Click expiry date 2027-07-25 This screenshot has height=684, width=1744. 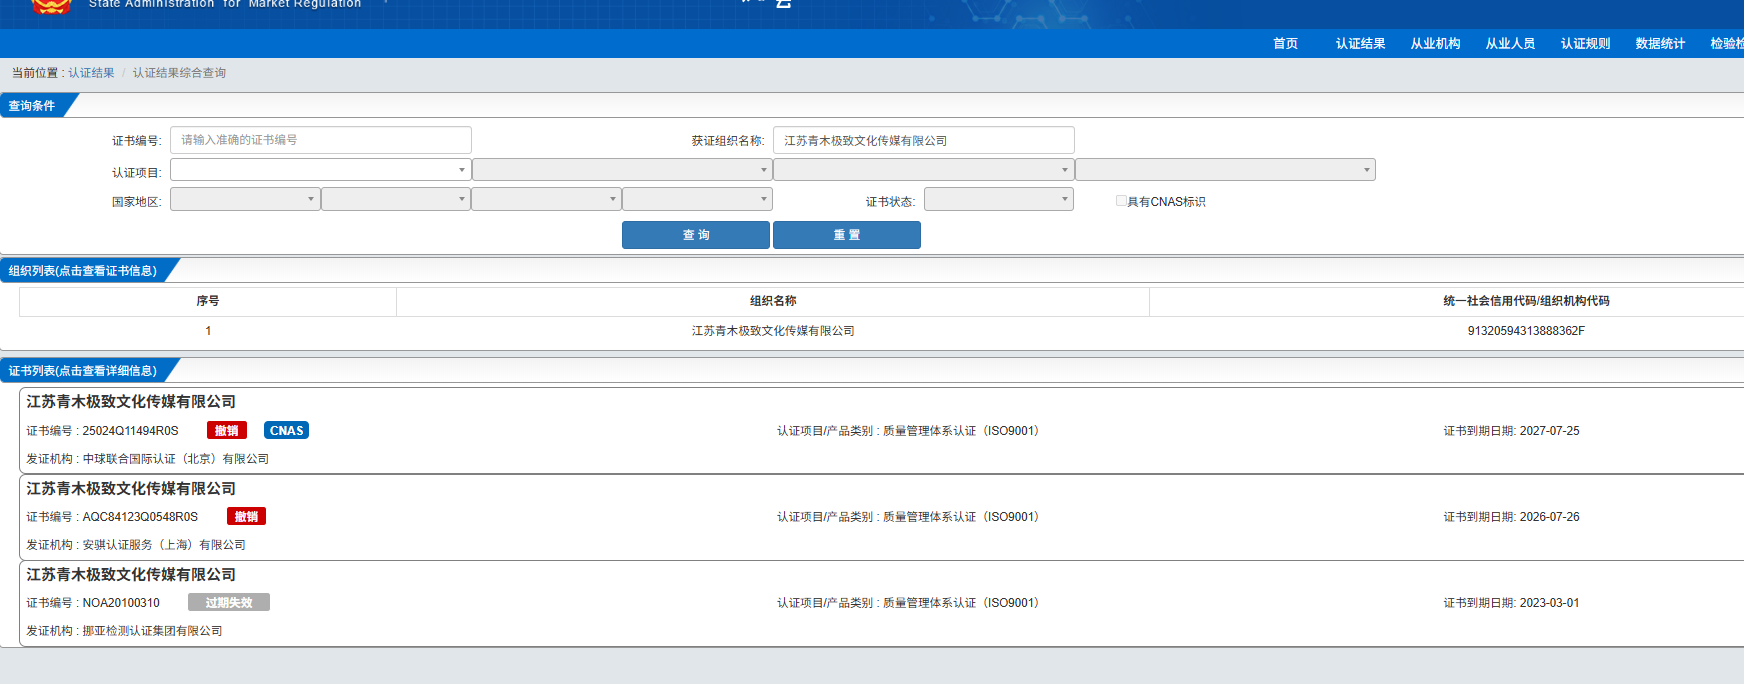[x=1549, y=431]
